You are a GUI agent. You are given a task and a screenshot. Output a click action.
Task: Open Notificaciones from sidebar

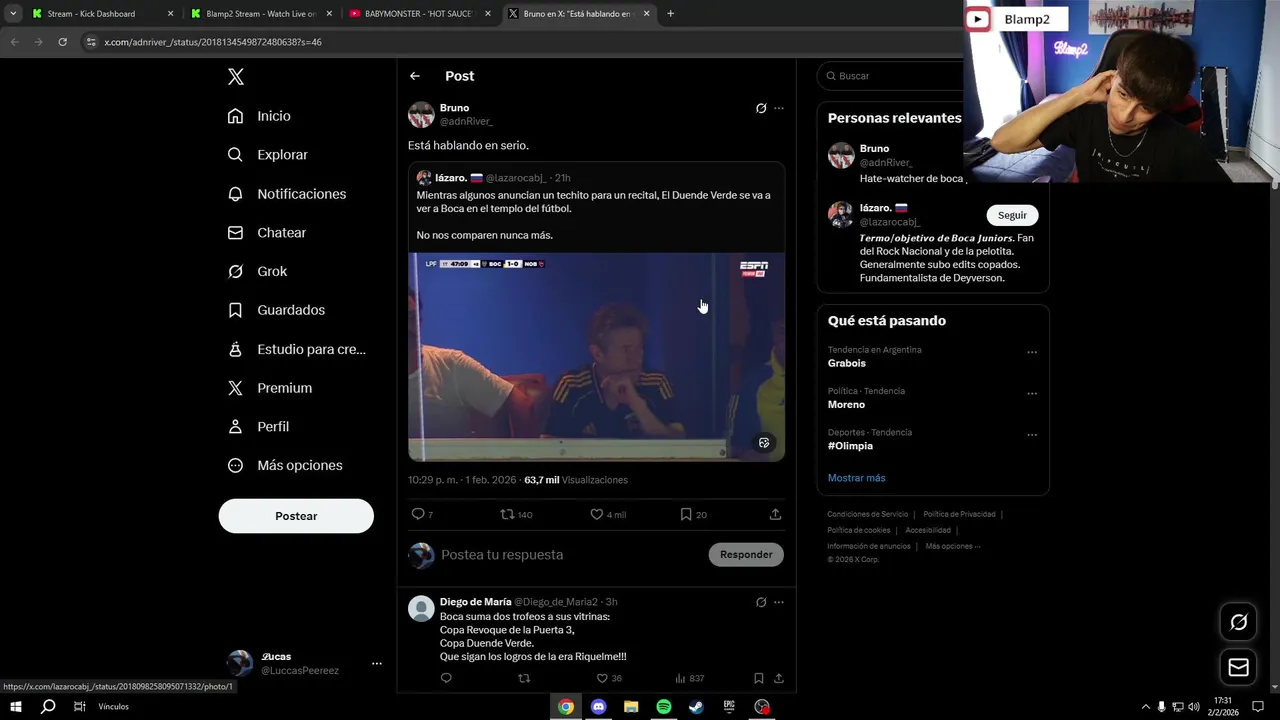(x=286, y=194)
